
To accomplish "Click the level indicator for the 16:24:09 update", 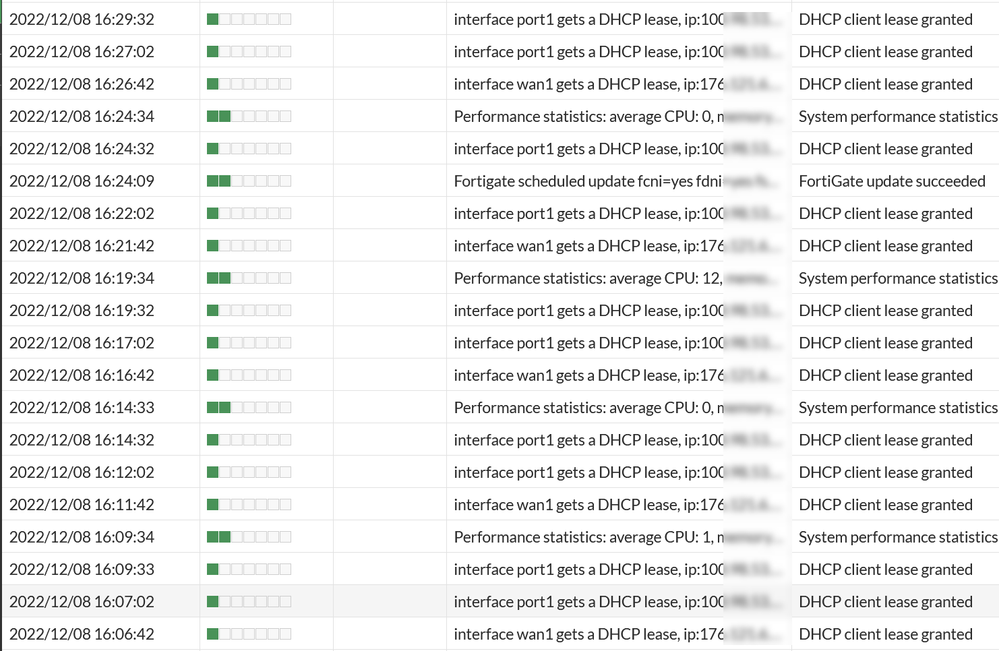I will 249,181.
